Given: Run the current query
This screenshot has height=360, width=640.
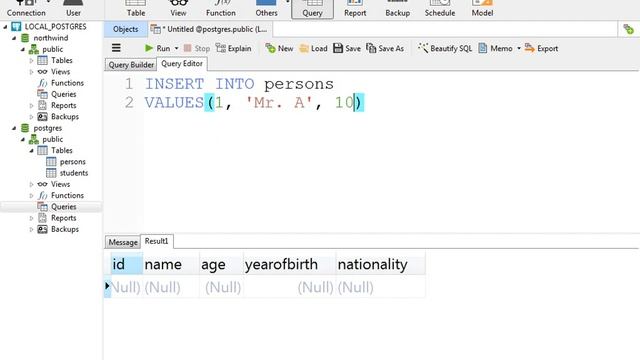Looking at the screenshot, I should click(x=158, y=48).
